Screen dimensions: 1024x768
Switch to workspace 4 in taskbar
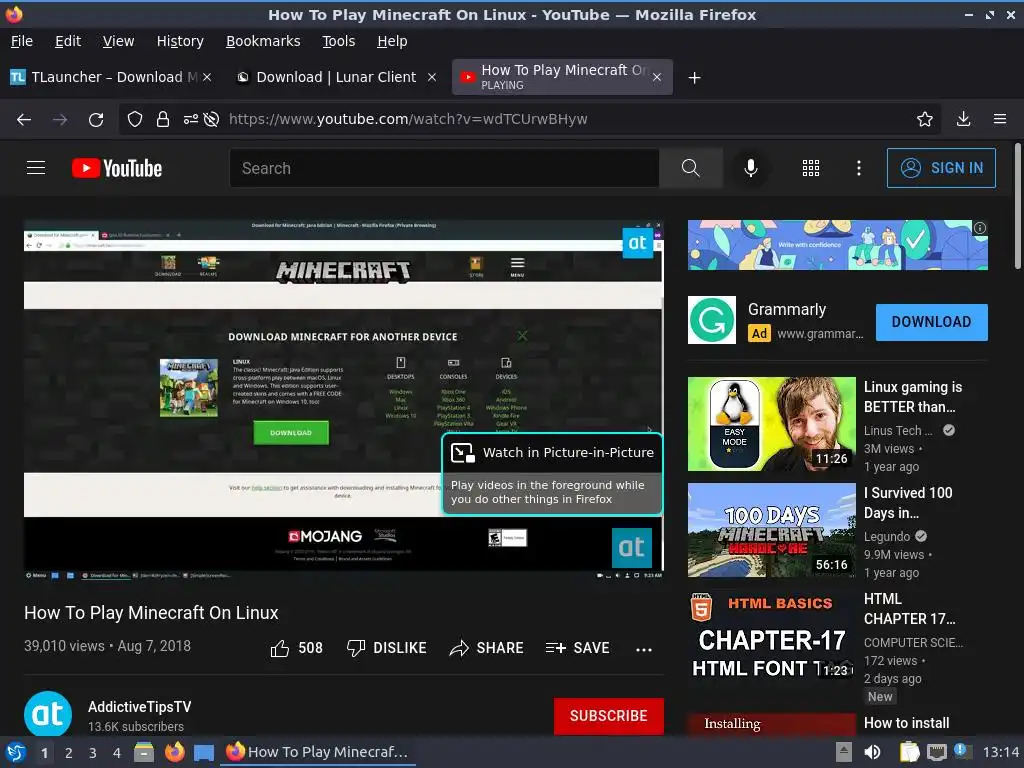117,753
